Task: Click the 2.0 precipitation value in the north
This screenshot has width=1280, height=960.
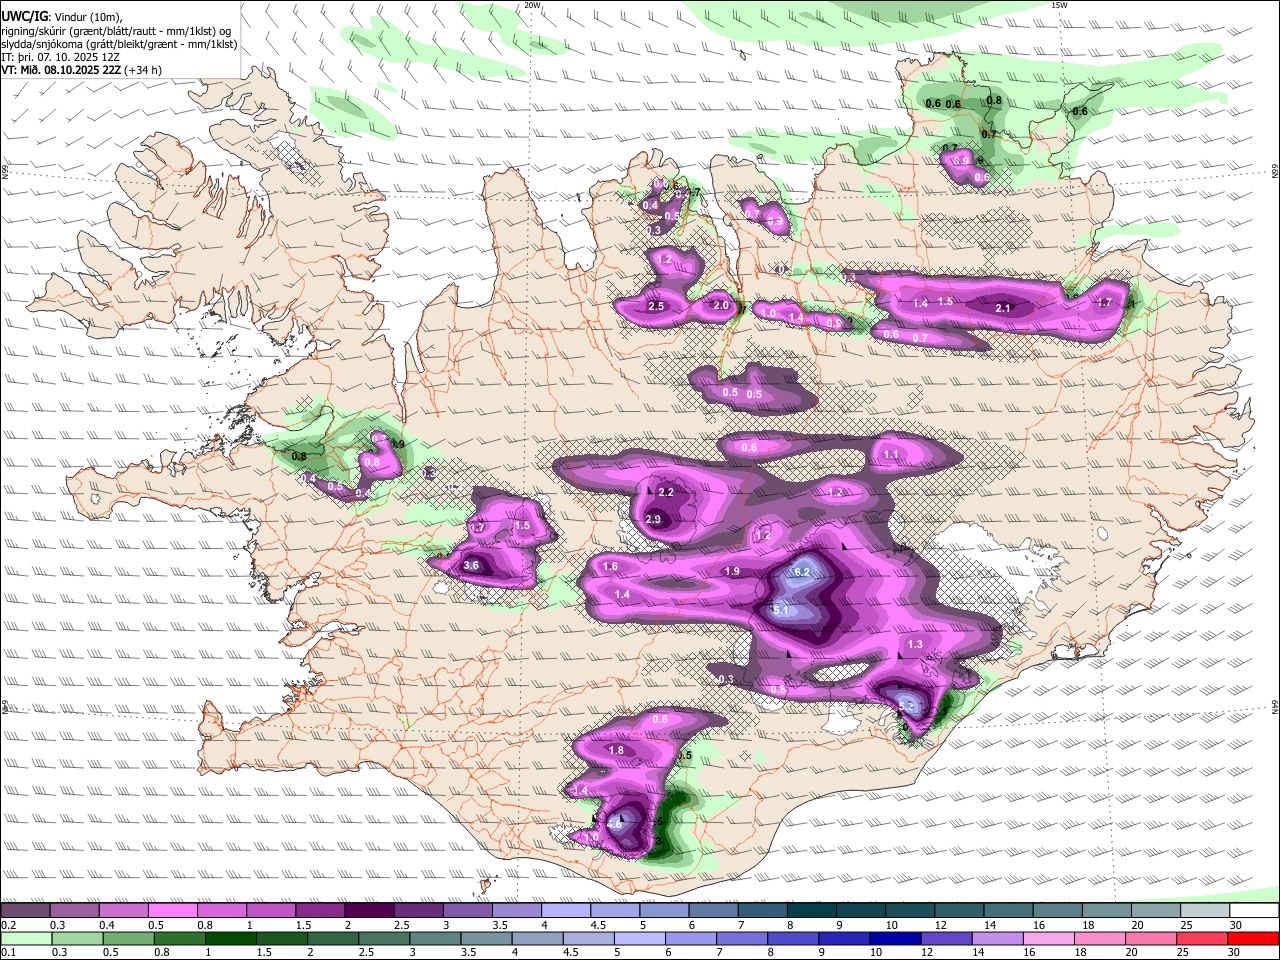Action: click(721, 306)
